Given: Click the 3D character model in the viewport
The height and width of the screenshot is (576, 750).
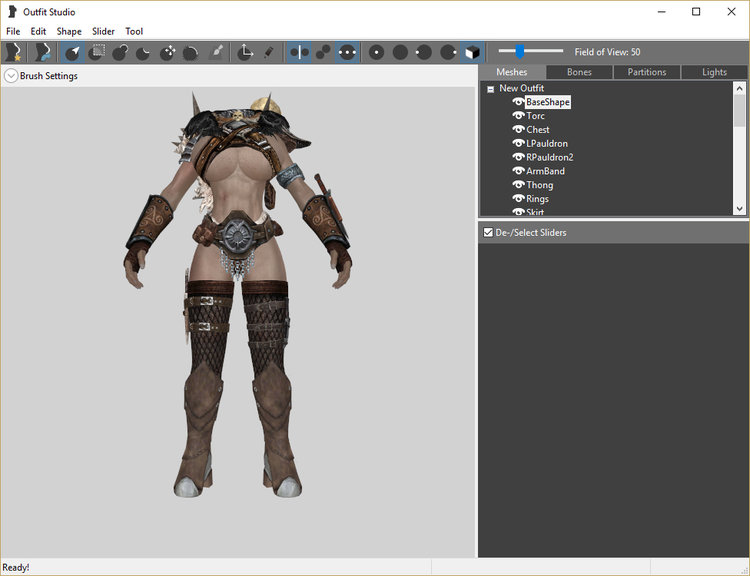Looking at the screenshot, I should click(238, 294).
